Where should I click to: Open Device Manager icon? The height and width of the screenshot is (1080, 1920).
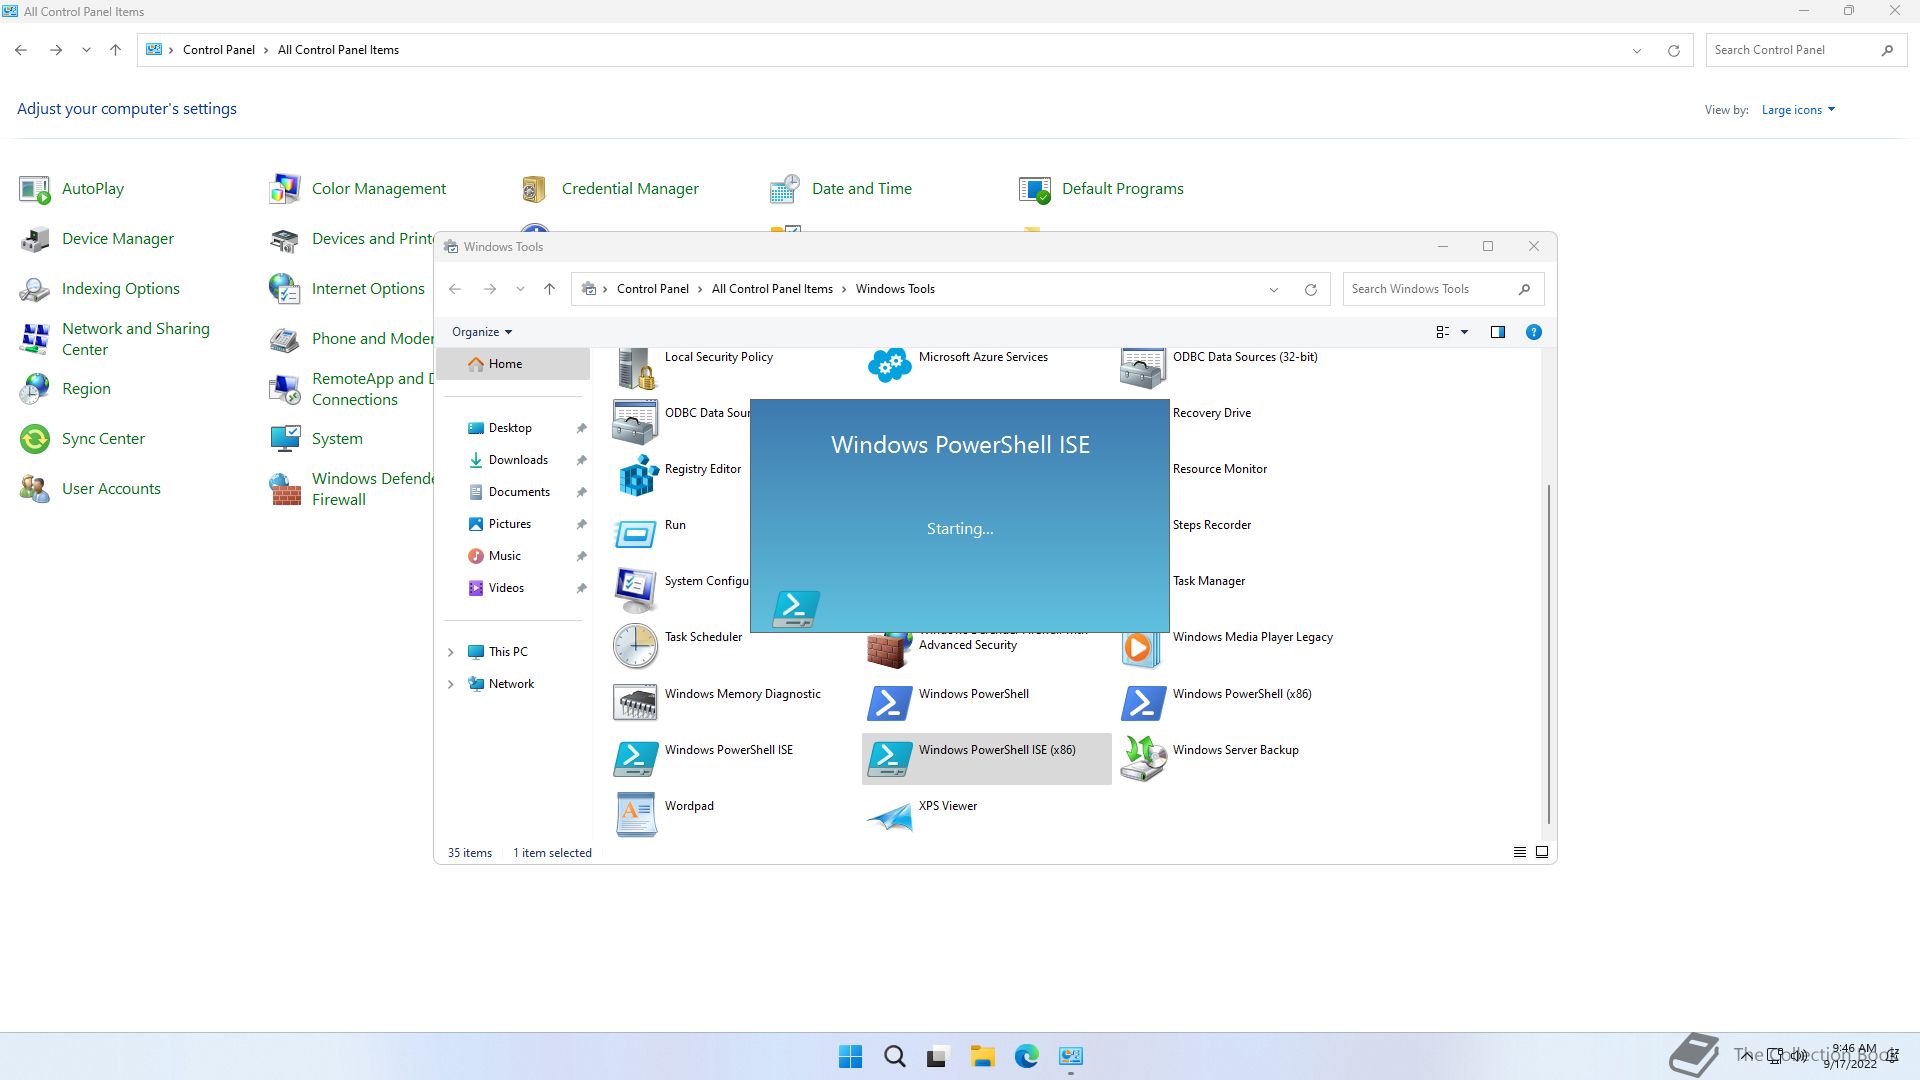point(35,239)
